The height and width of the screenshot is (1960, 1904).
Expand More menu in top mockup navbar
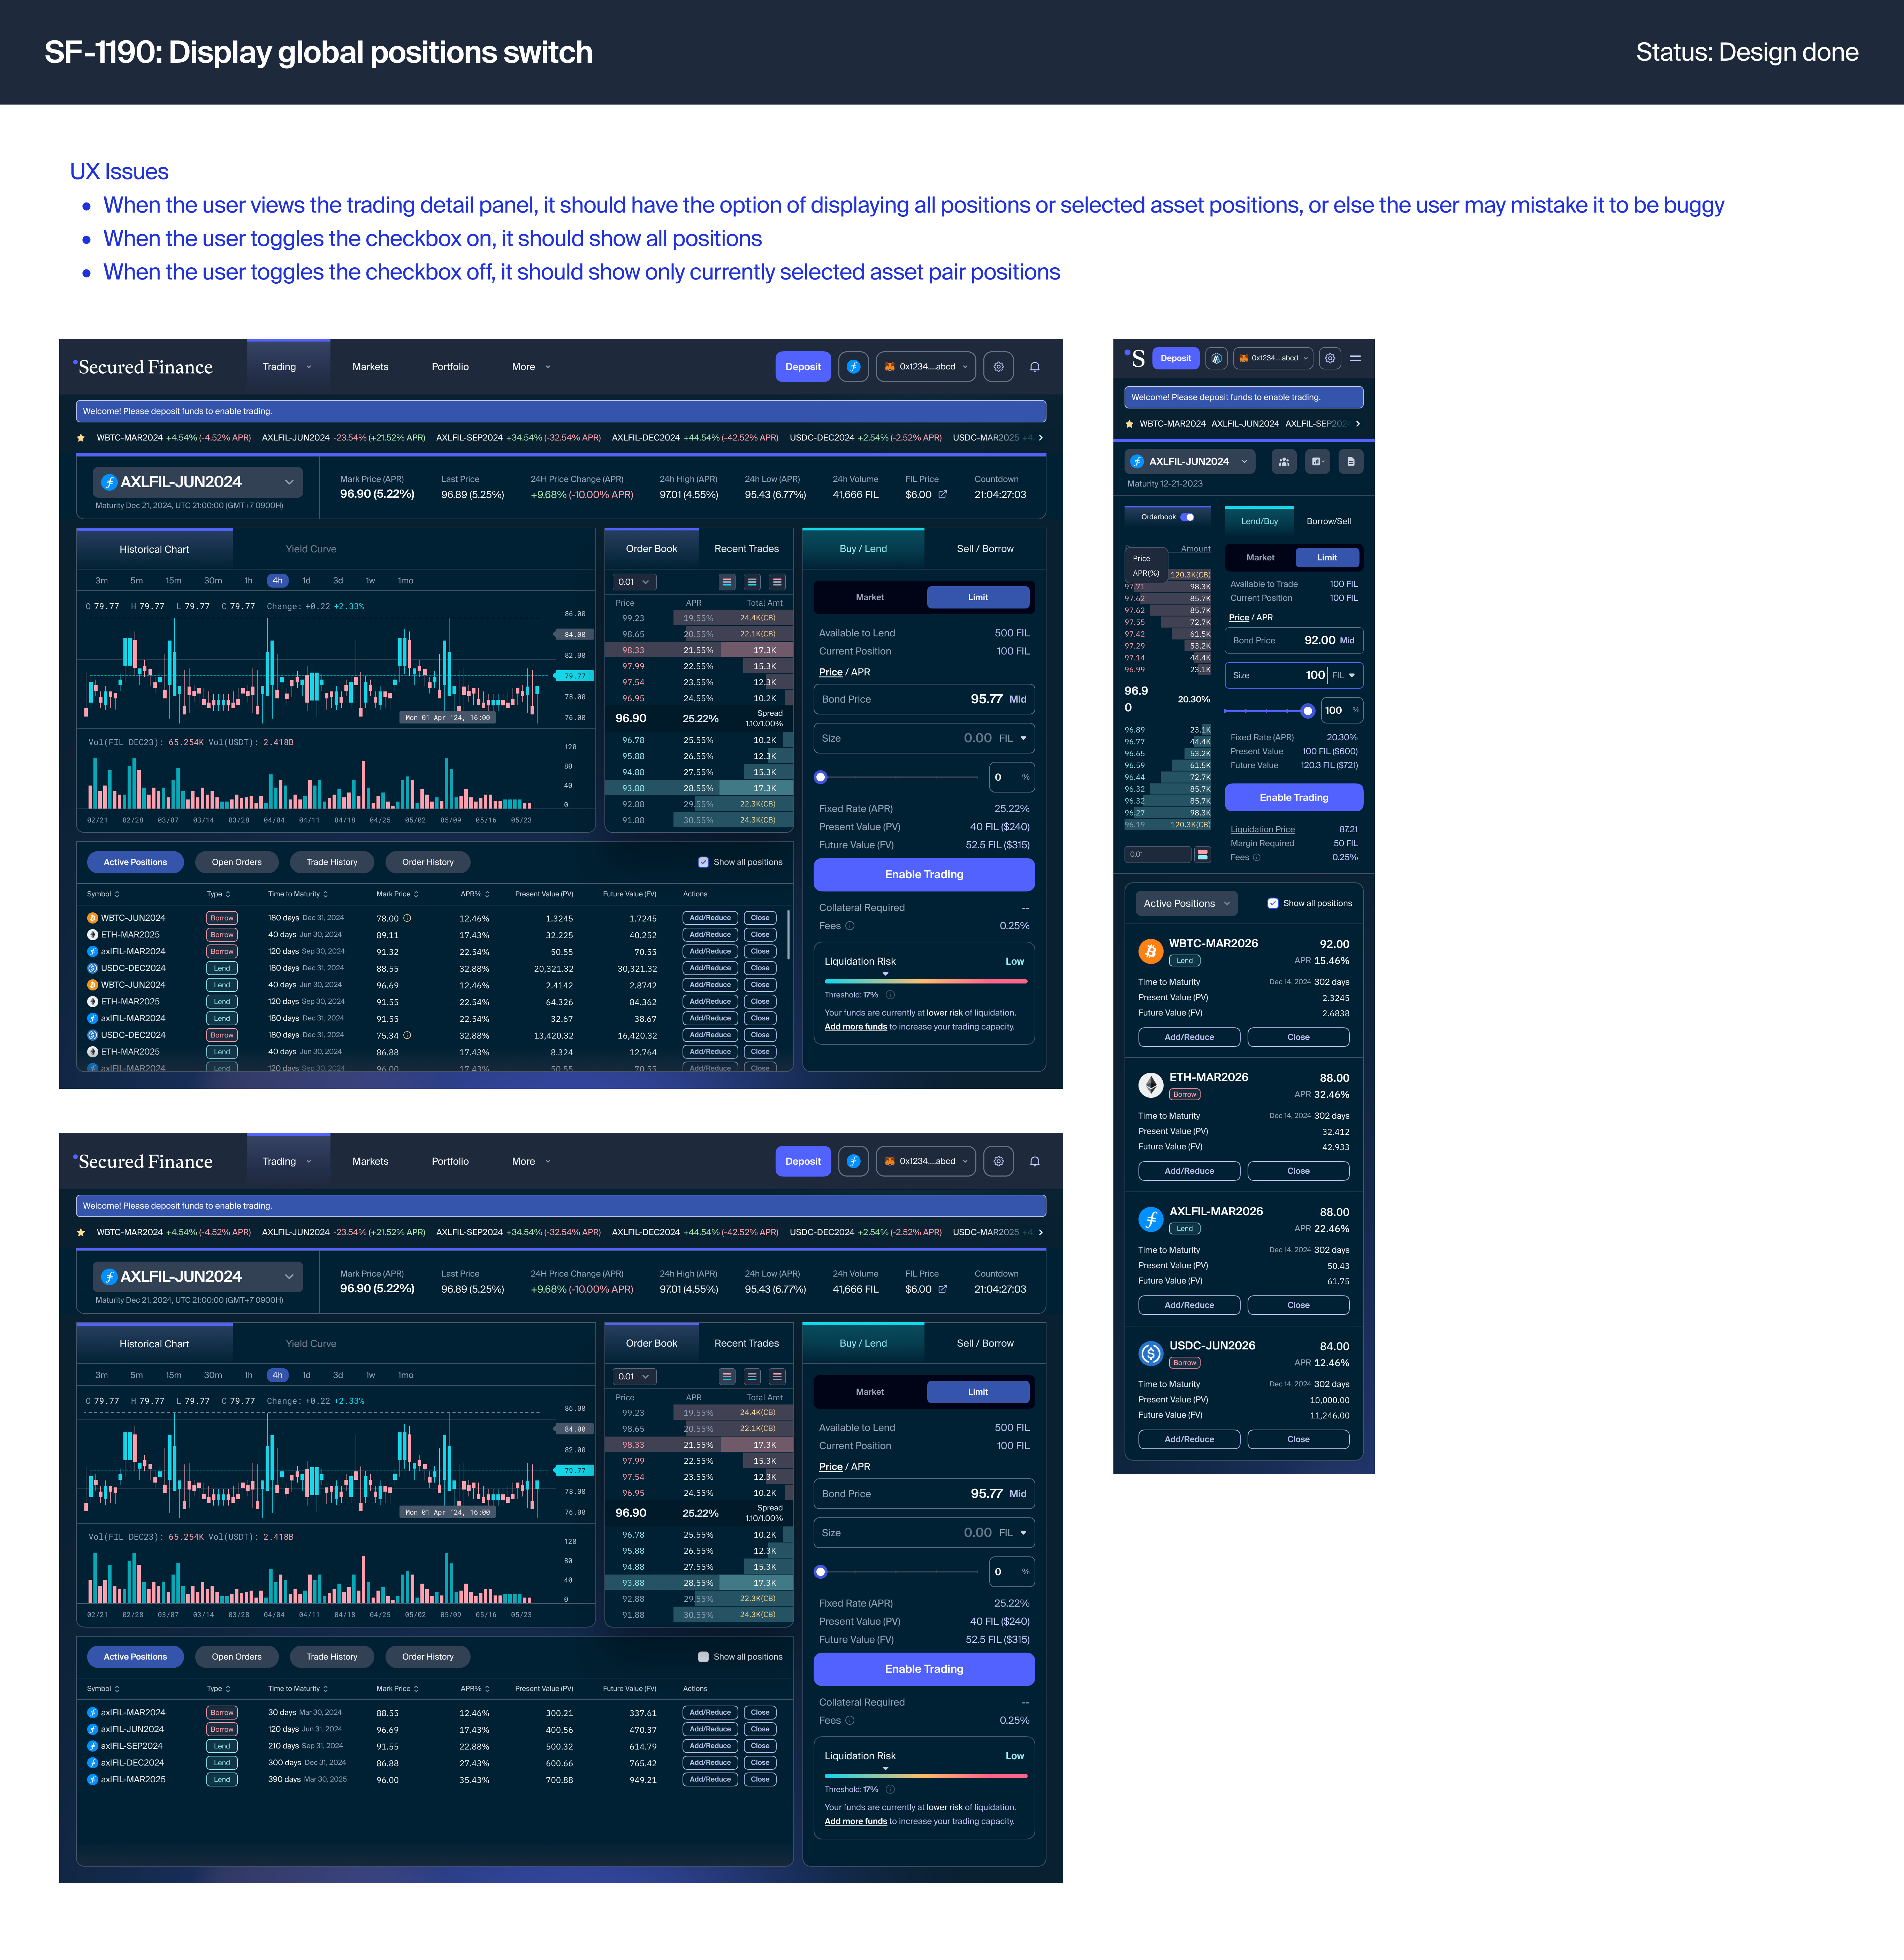pos(531,367)
